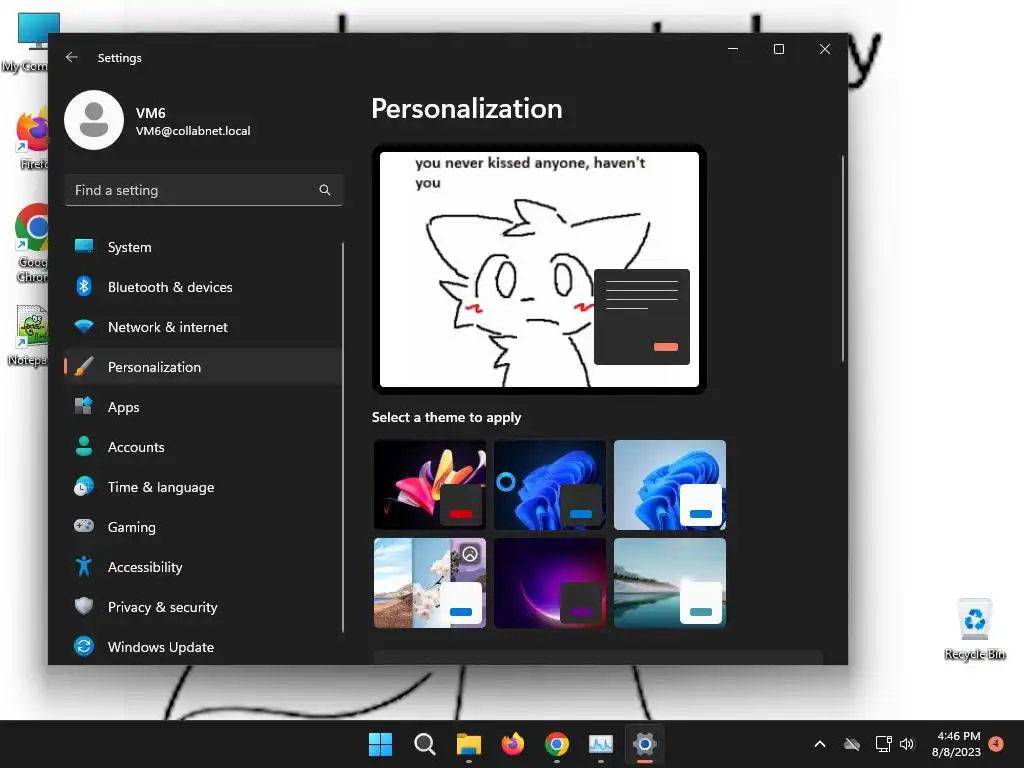Screen dimensions: 1024x768
Task: Click the Windows Update refresh icon
Action: tap(84, 646)
